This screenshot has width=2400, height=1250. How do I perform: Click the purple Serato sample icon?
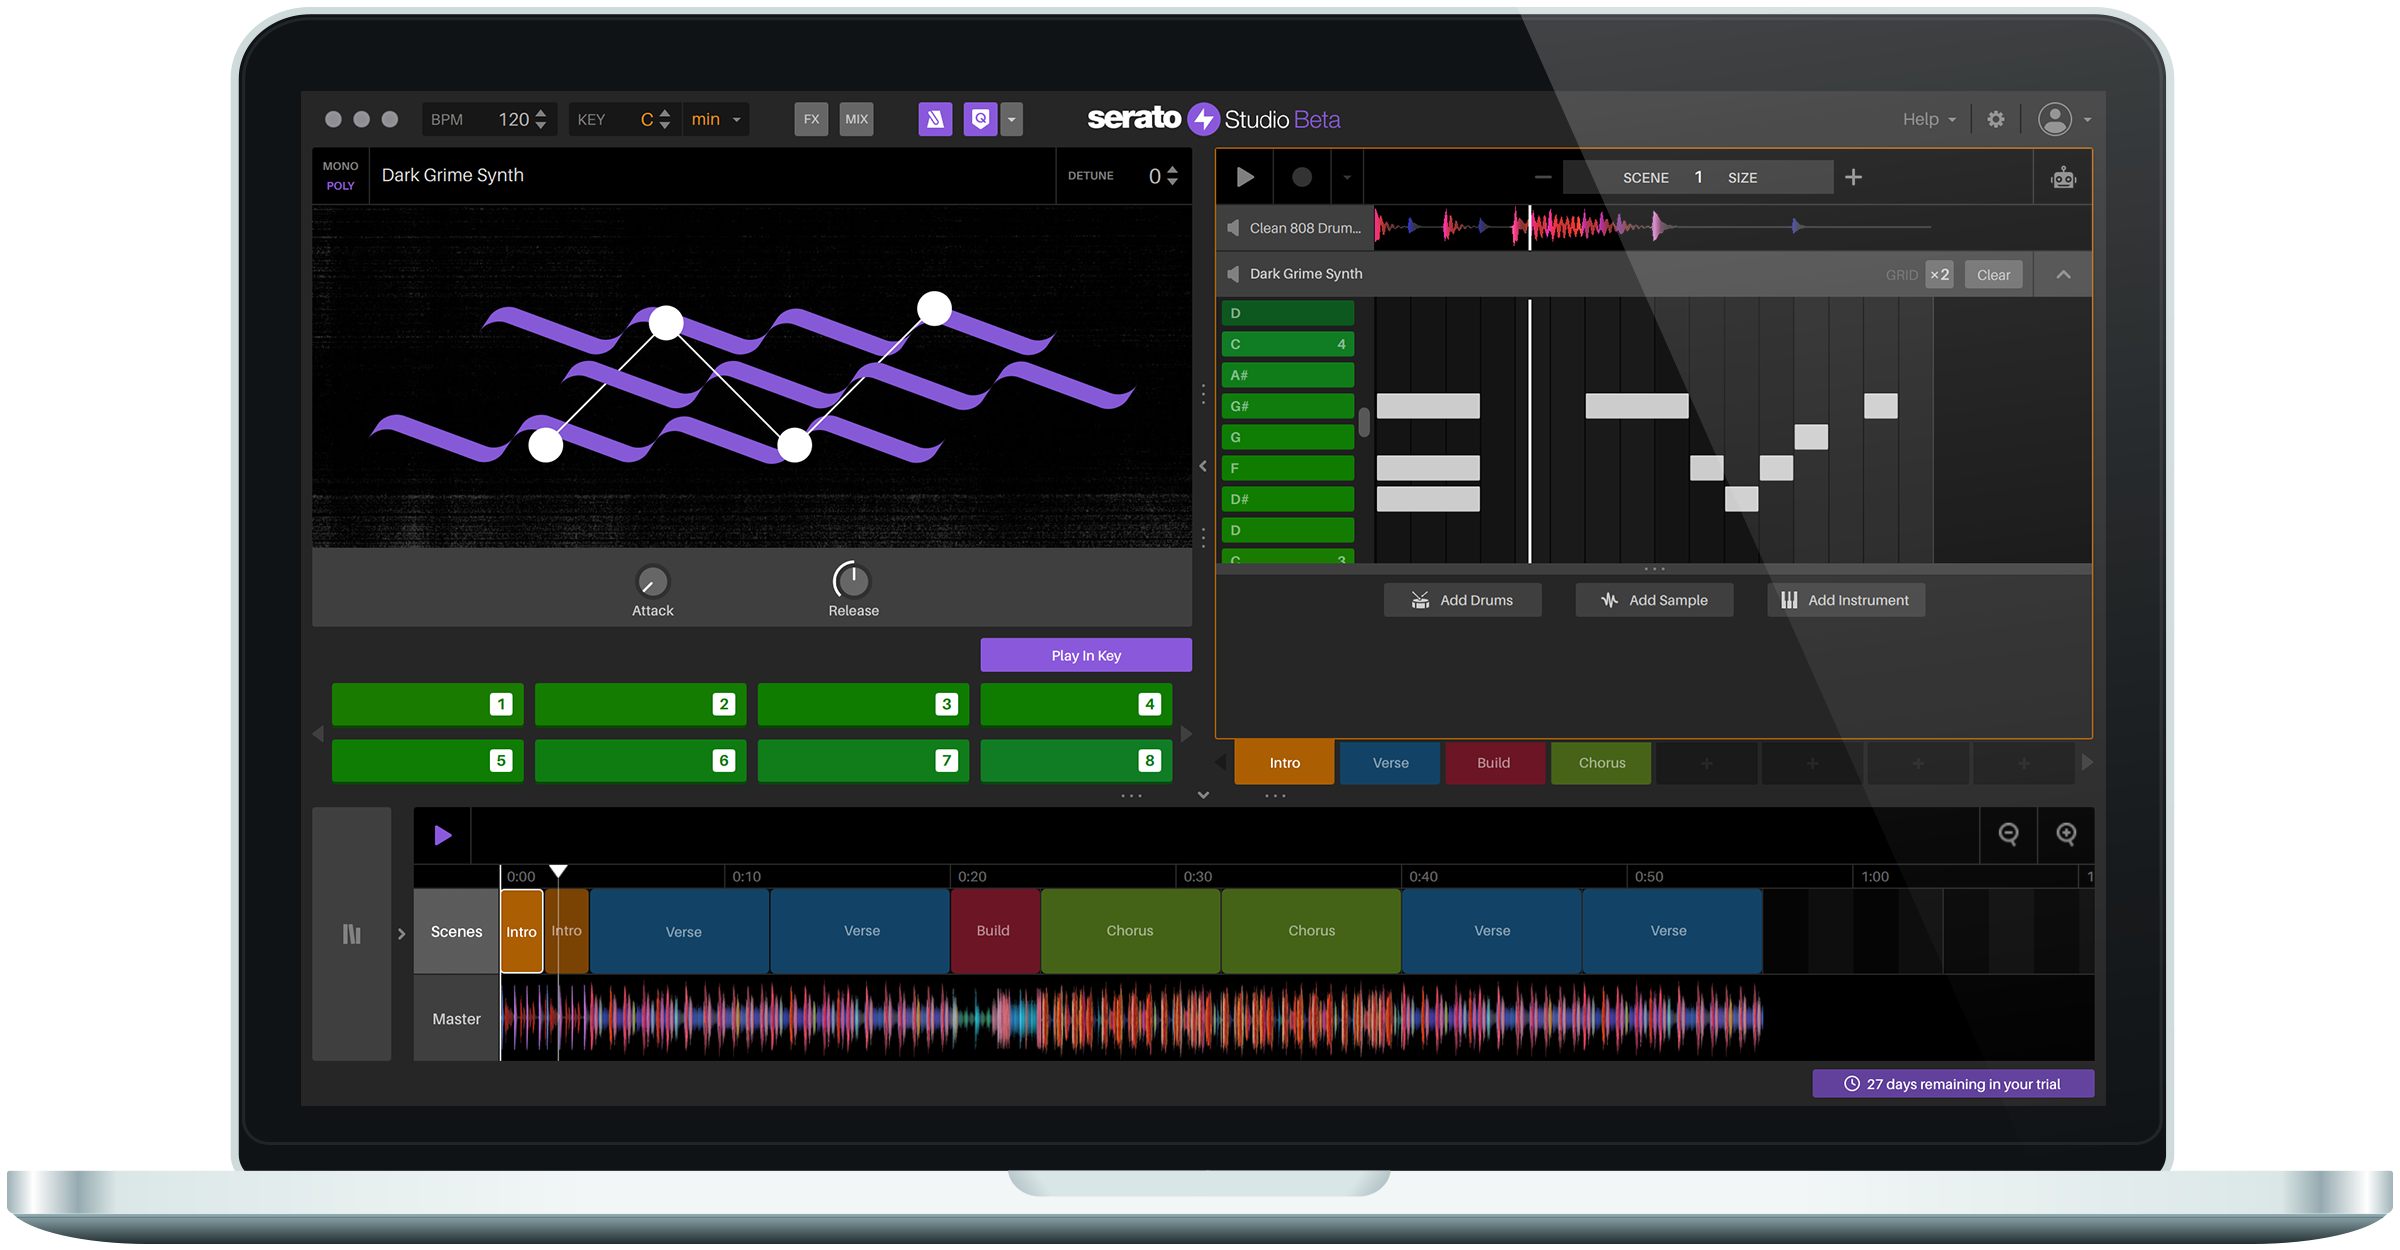point(935,120)
